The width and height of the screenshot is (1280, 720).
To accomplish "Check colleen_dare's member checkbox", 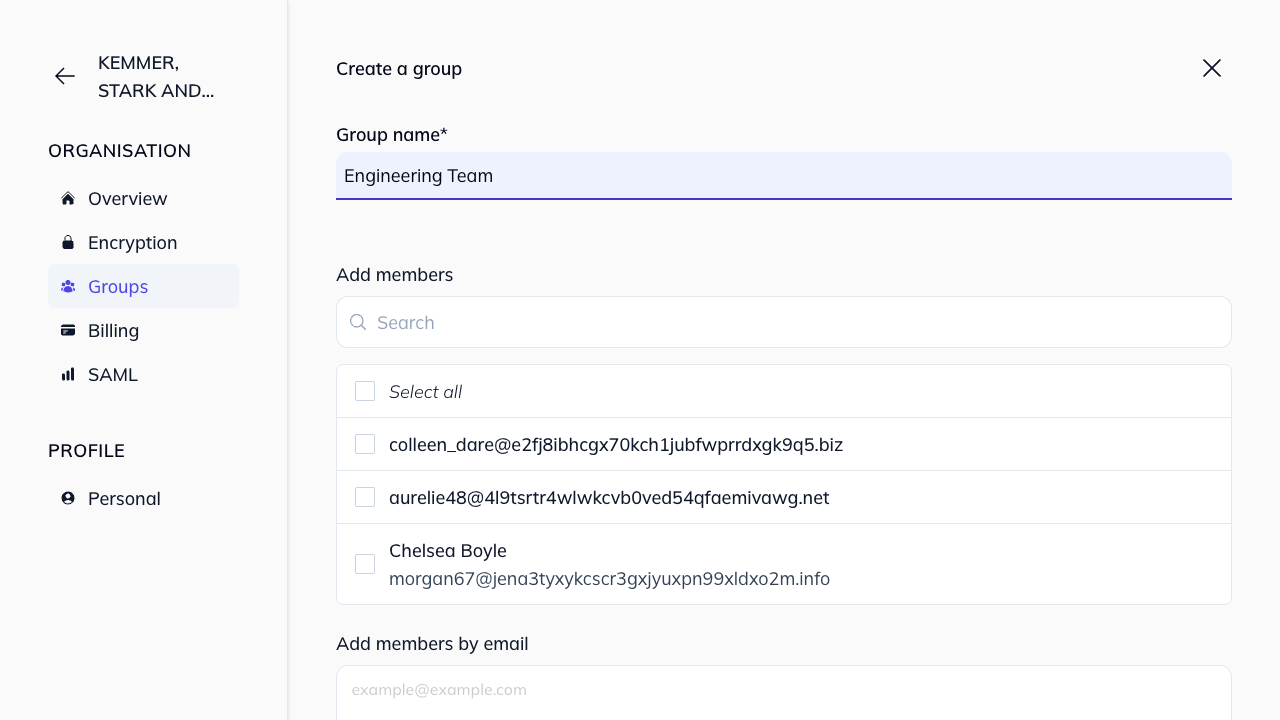I will (x=364, y=443).
